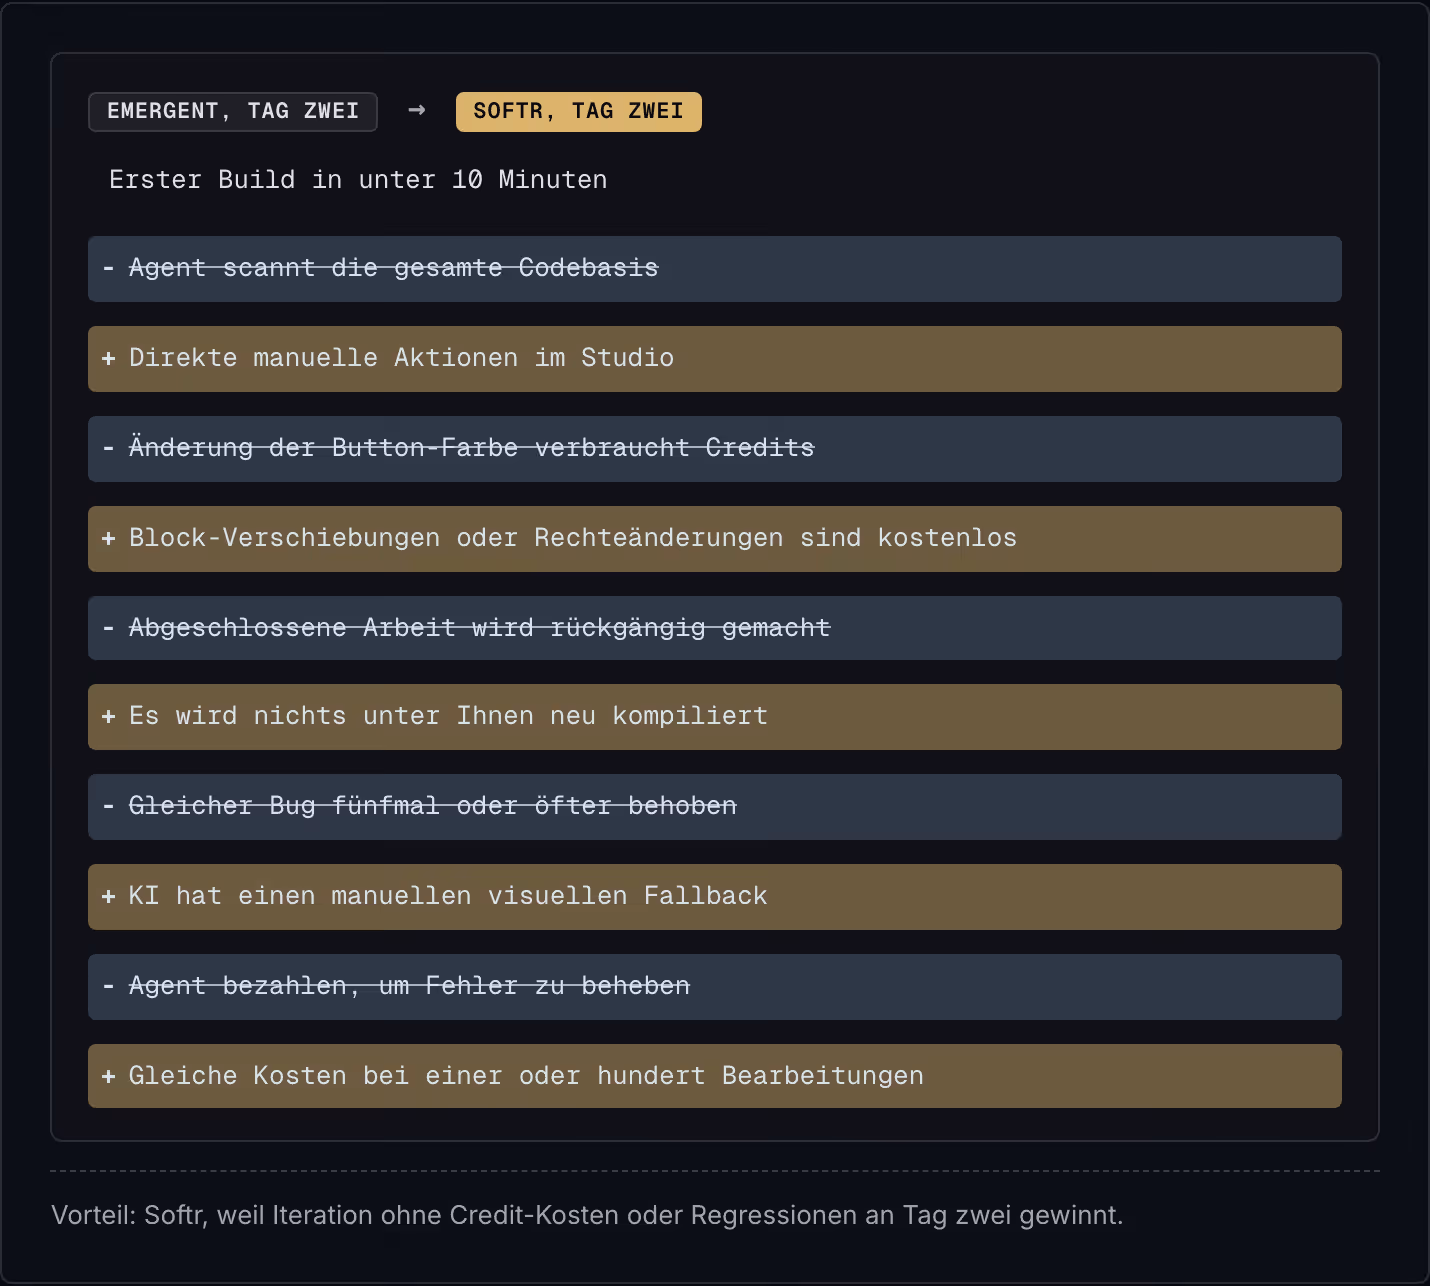Select the row "Agent bezahlen, um Fehler zu beheben"
Image resolution: width=1430 pixels, height=1286 pixels.
[715, 987]
